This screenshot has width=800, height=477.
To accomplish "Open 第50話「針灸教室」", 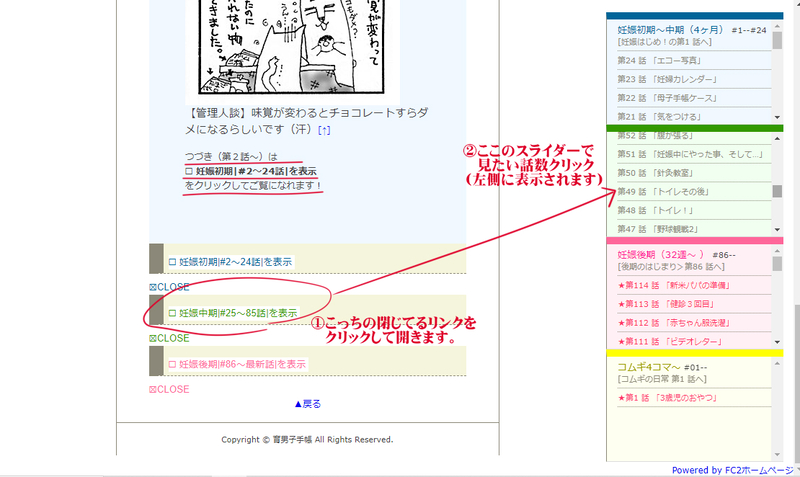I will point(656,173).
